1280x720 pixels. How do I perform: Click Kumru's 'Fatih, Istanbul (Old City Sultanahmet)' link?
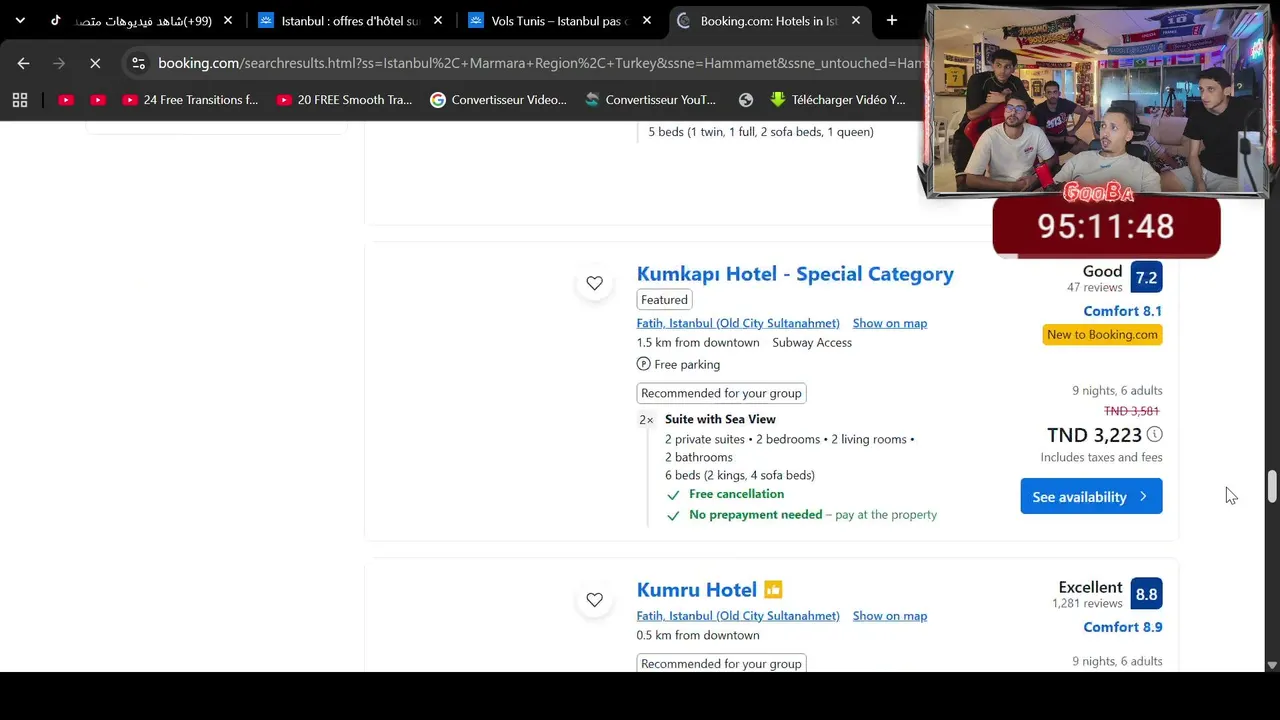point(738,616)
